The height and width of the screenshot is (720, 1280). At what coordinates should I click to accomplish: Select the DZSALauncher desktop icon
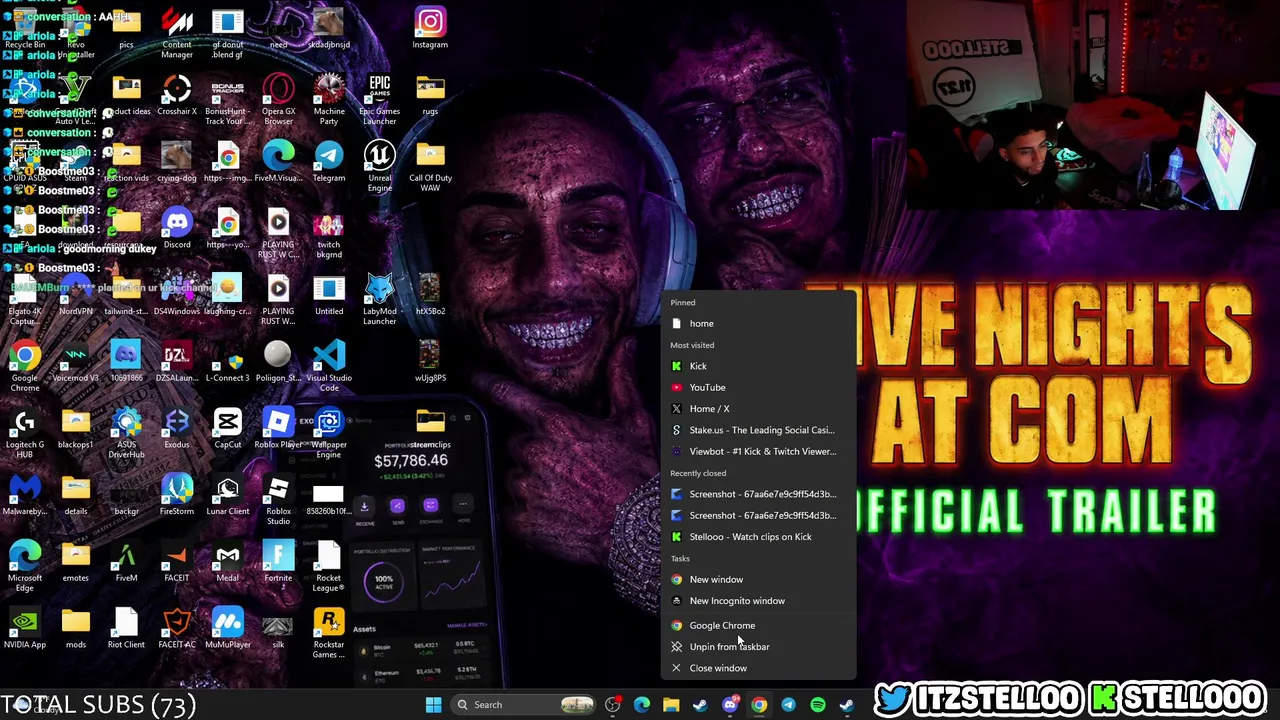coord(177,363)
